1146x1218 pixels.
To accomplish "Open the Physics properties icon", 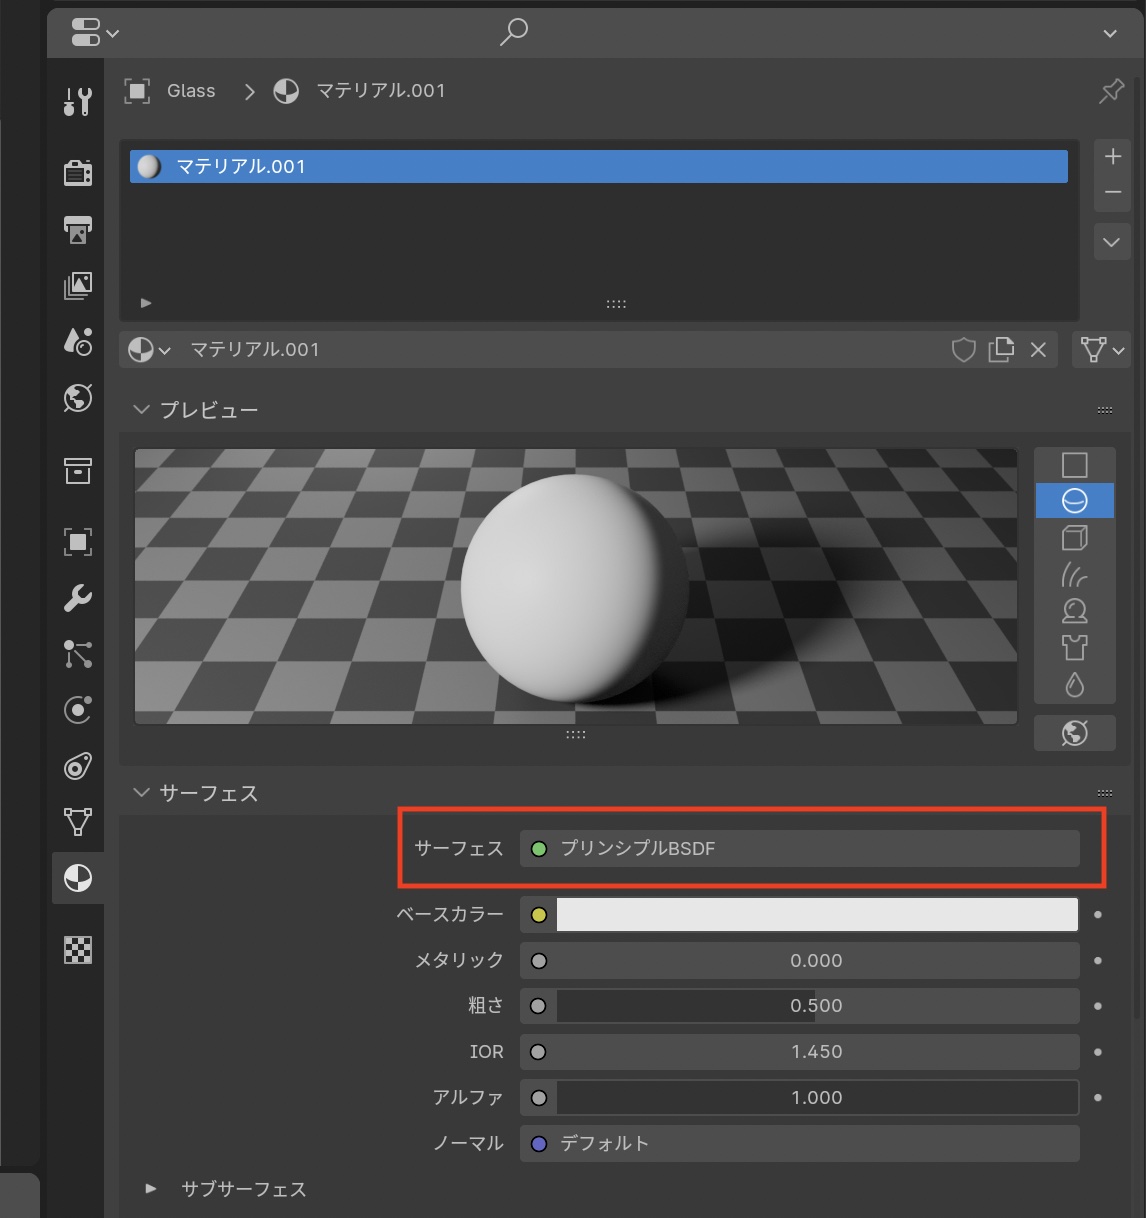I will coord(77,710).
